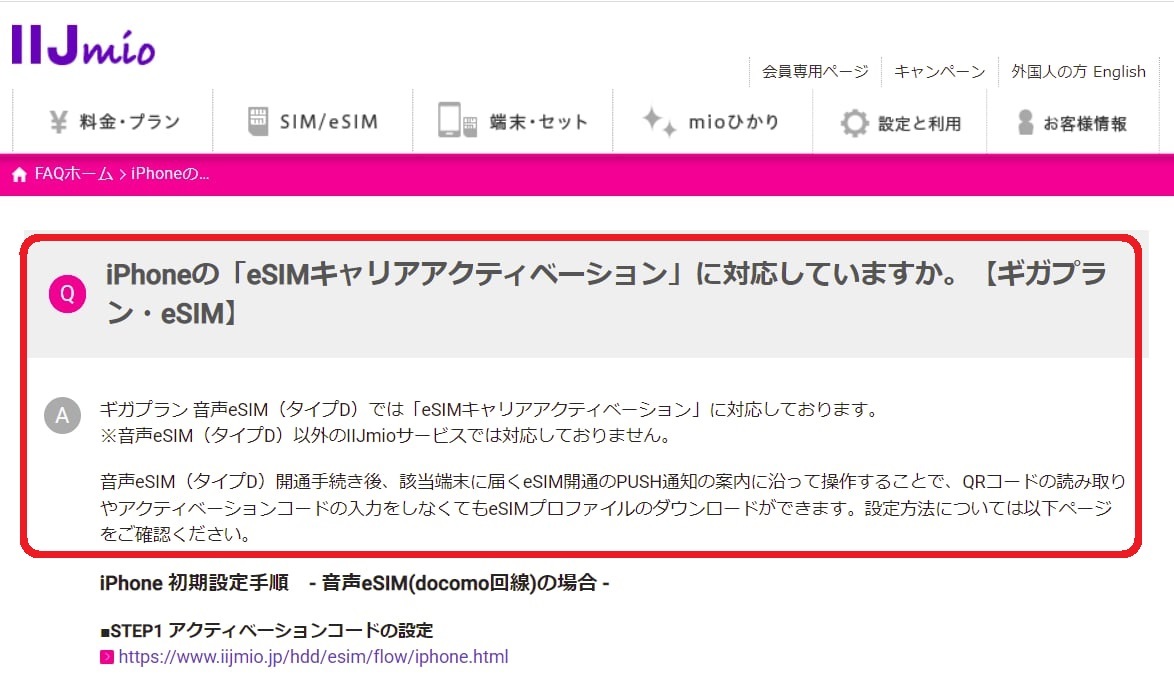Click the SIM card icon in navigation

258,120
